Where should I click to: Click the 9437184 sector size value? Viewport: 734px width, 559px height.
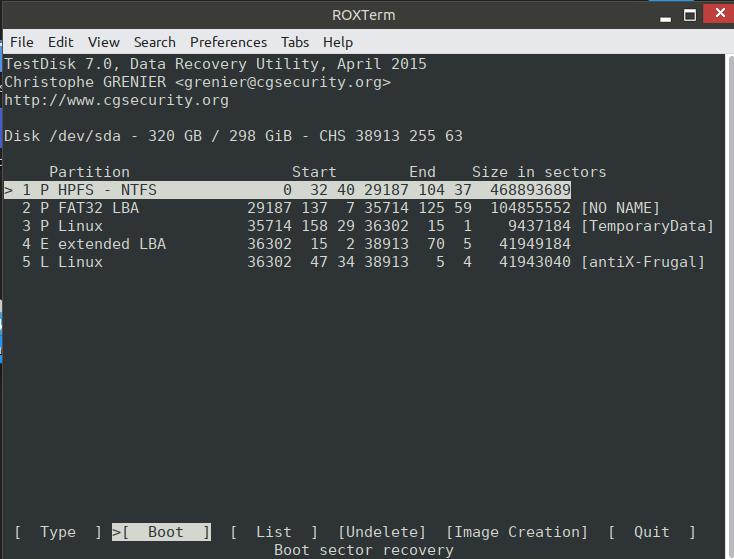click(x=539, y=226)
